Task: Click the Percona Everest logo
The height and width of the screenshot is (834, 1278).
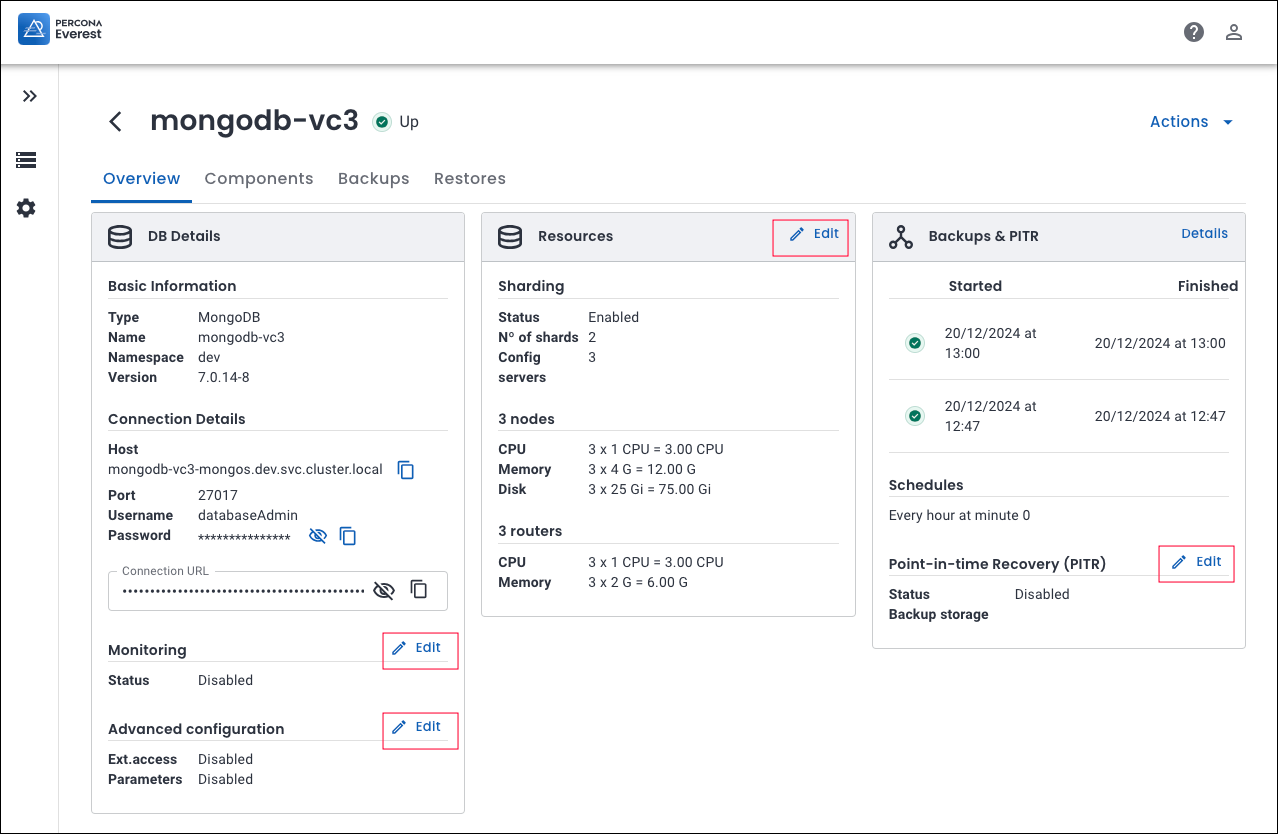Action: coord(61,30)
